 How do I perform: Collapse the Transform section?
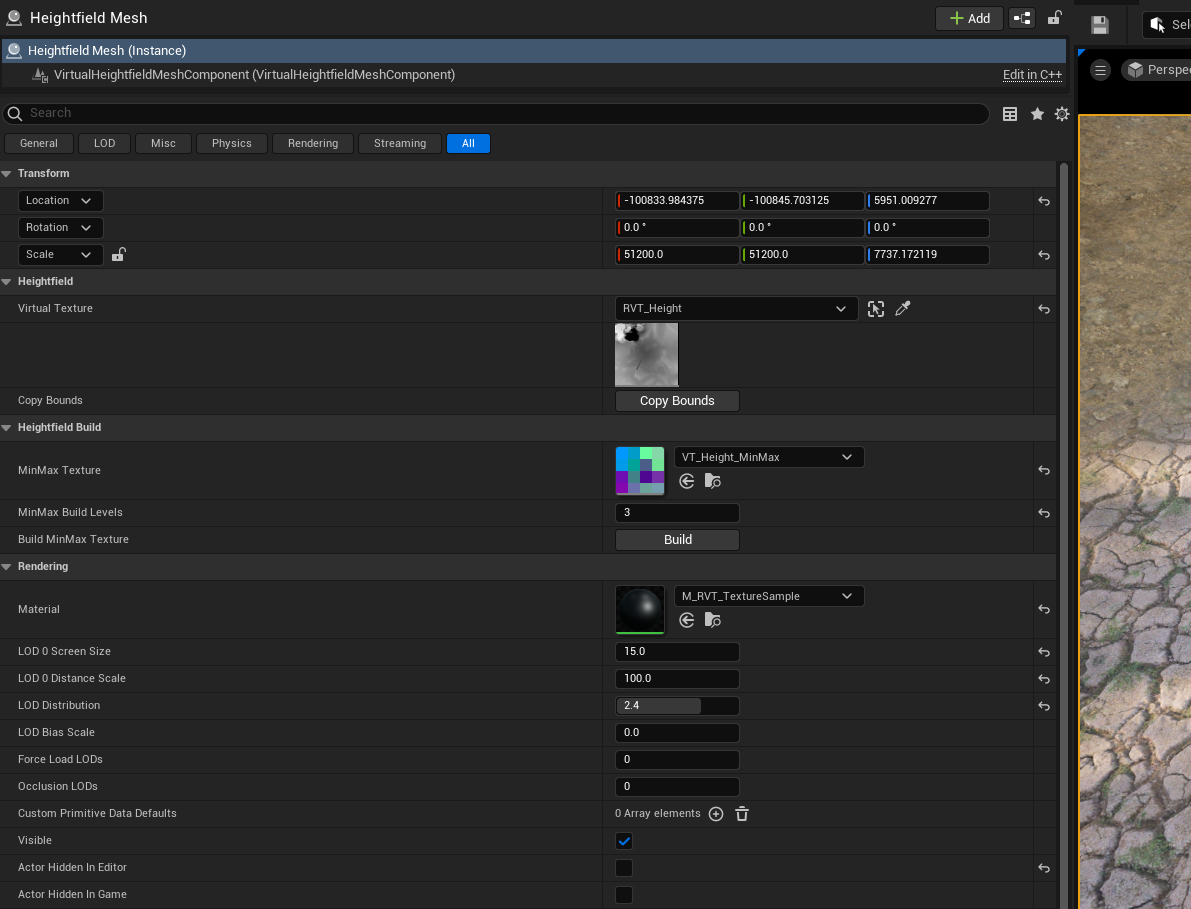9,173
